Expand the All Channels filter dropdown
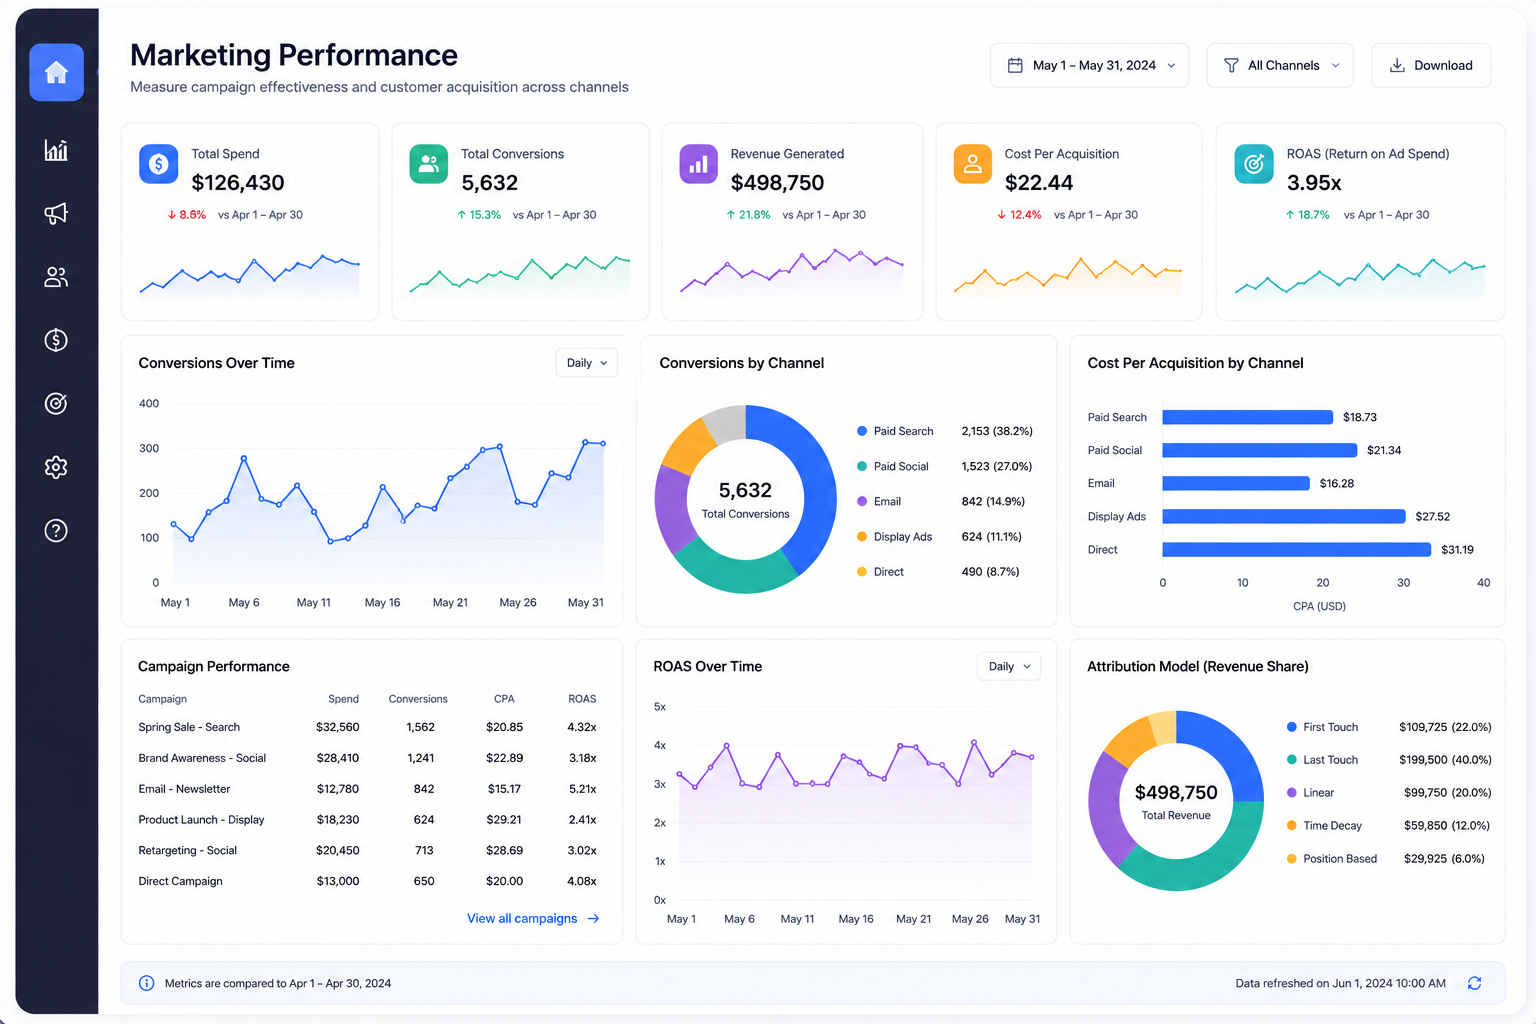The image size is (1536, 1024). click(1280, 65)
